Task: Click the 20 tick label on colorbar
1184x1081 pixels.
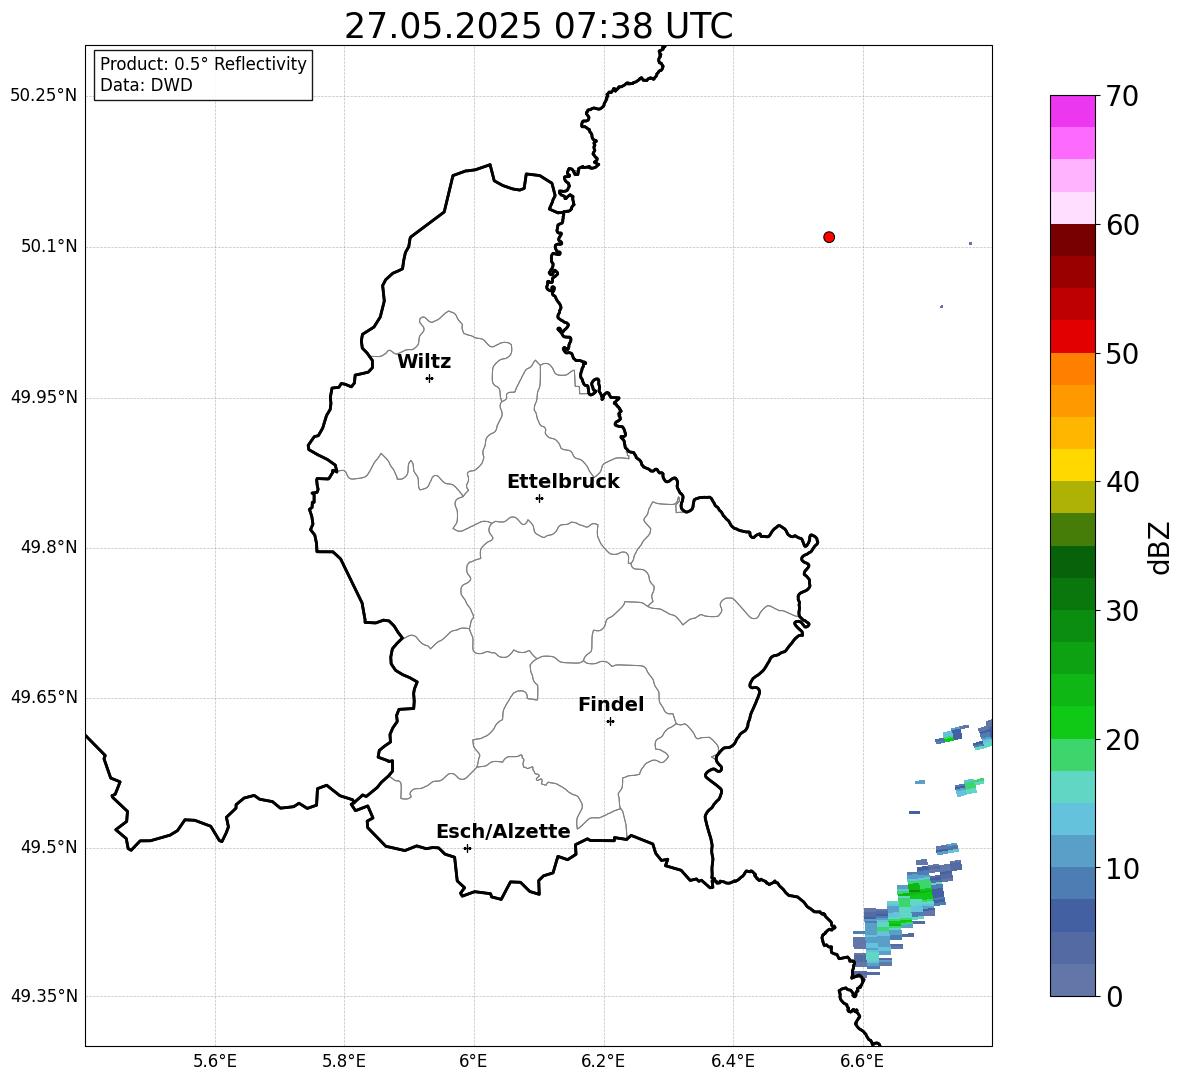Action: click(1122, 740)
